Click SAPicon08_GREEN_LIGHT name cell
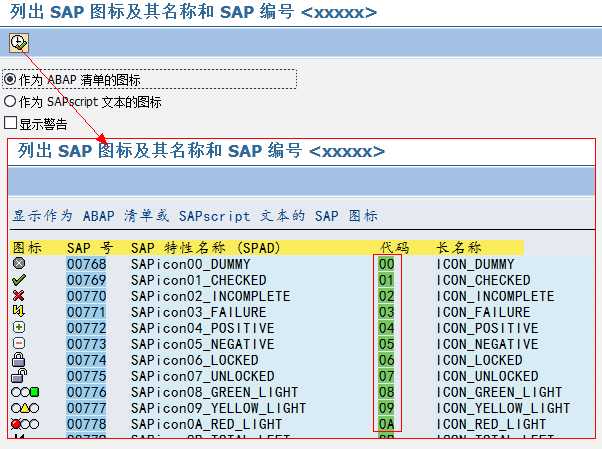This screenshot has width=602, height=449. [x=214, y=392]
